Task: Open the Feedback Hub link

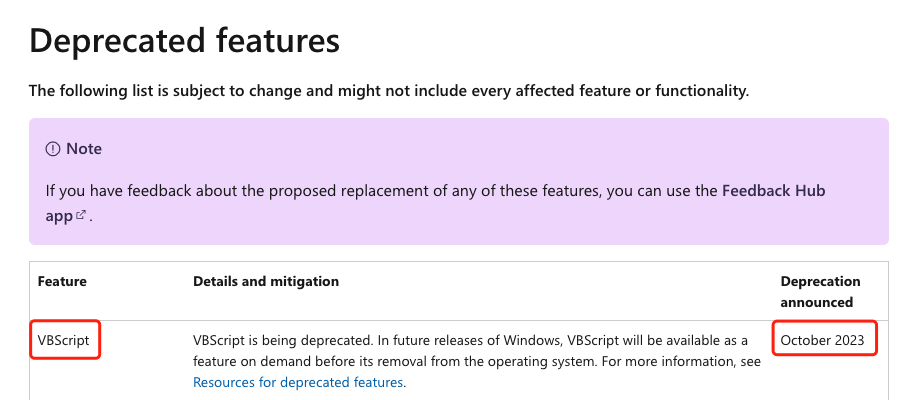Action: coord(773,190)
